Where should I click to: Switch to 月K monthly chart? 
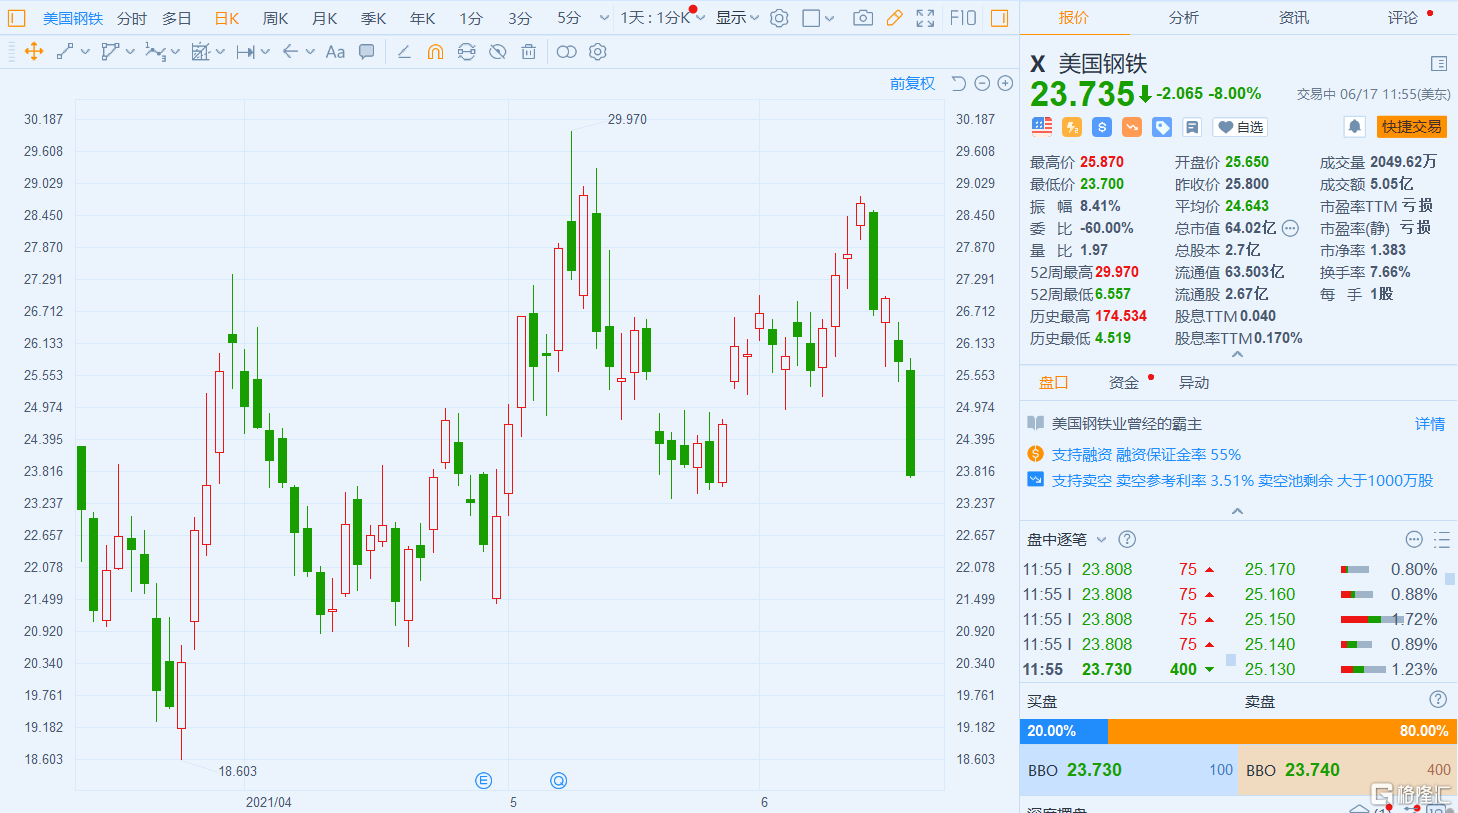click(x=324, y=18)
